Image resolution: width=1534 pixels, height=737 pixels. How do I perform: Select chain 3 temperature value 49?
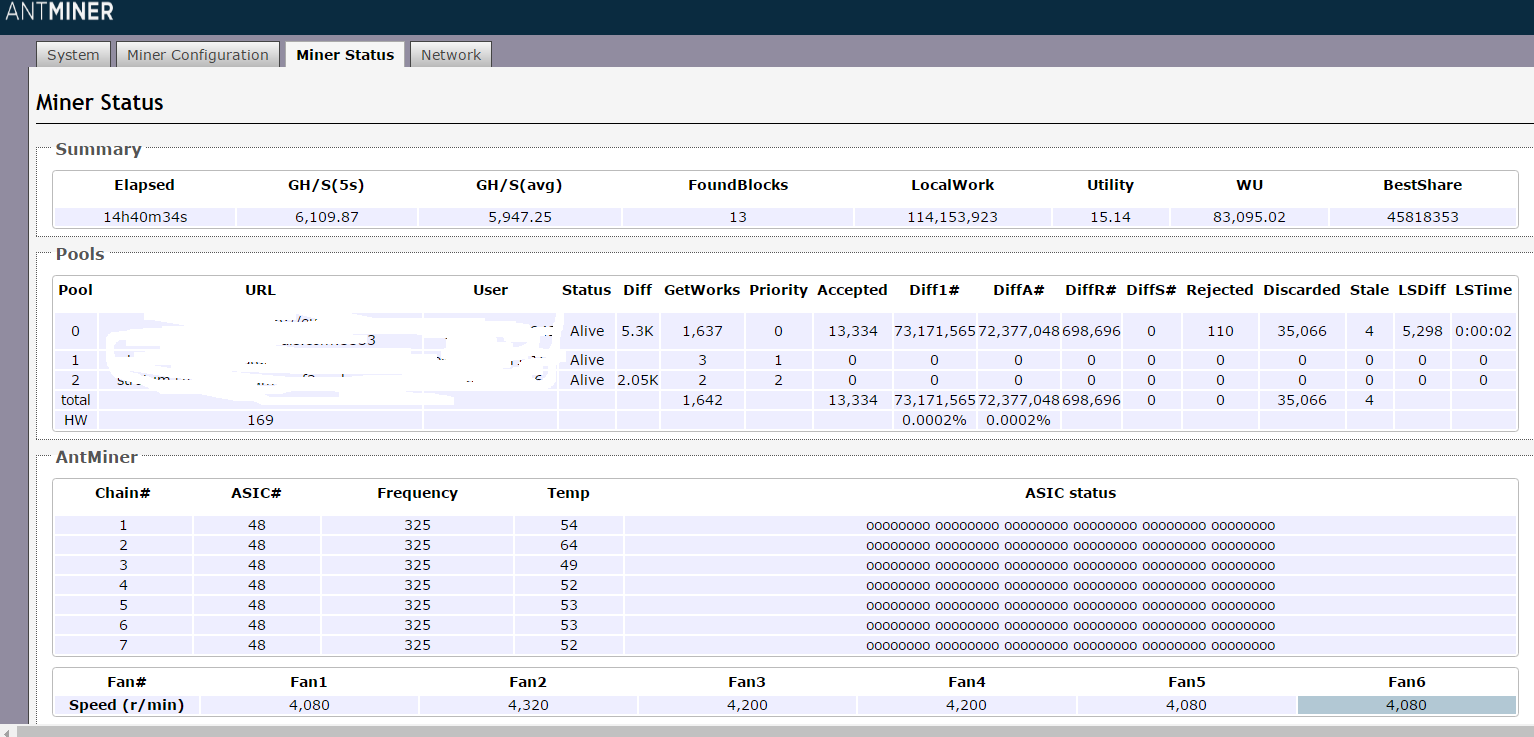pos(569,565)
